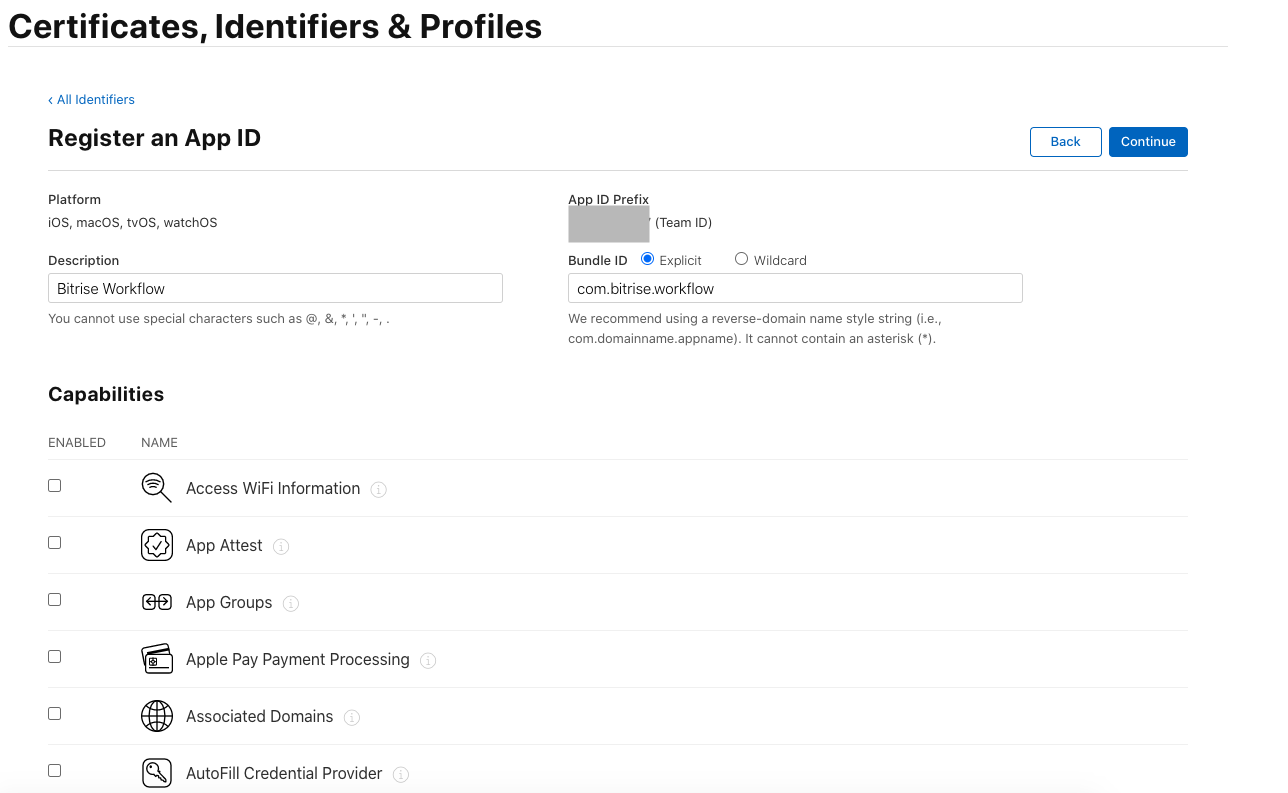
Task: Click the Apple Pay Payment Processing icon
Action: coord(157,659)
